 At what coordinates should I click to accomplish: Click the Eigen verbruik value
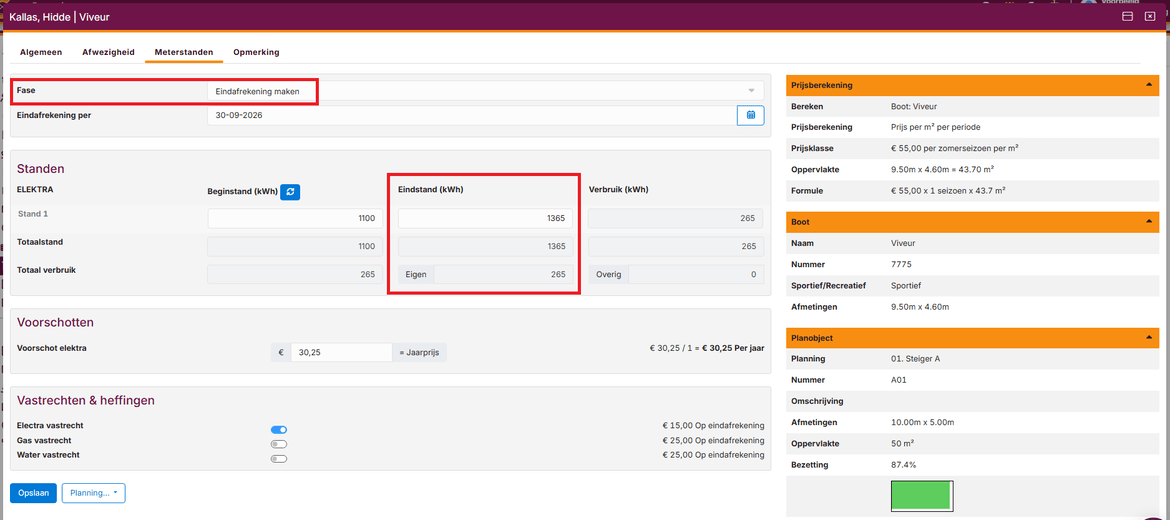pyautogui.click(x=504, y=275)
